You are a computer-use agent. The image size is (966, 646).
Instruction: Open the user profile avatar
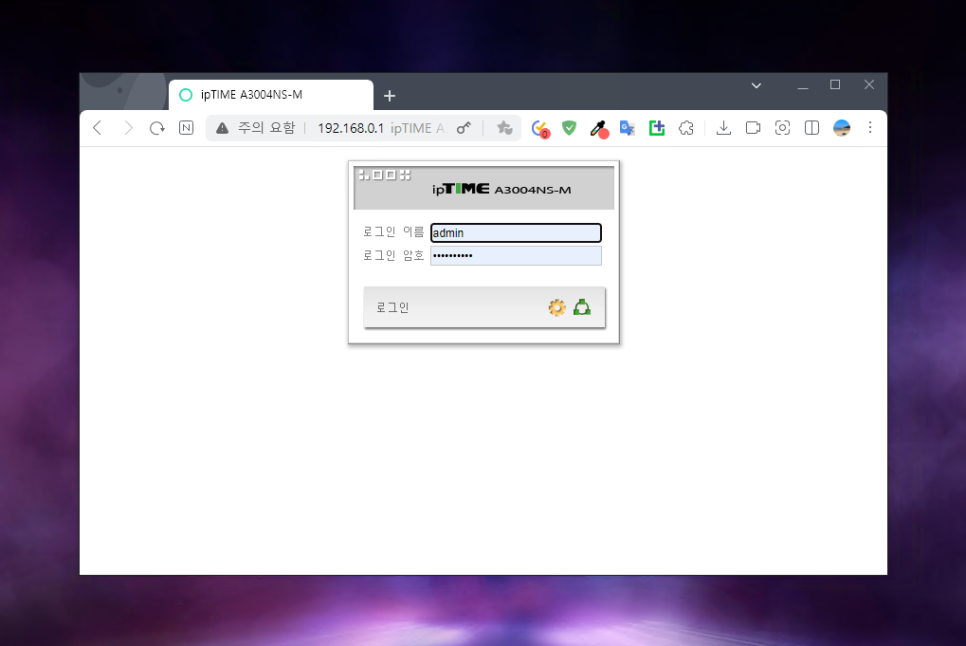tap(842, 128)
